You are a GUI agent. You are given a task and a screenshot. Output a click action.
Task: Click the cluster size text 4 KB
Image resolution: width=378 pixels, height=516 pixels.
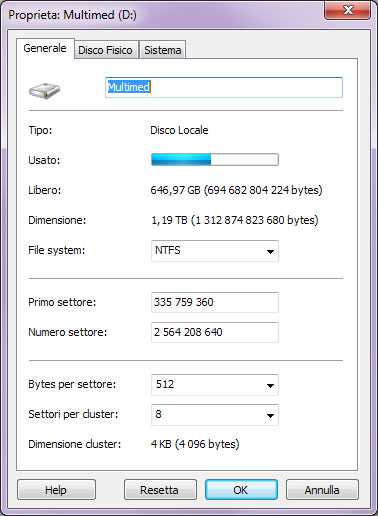click(195, 444)
